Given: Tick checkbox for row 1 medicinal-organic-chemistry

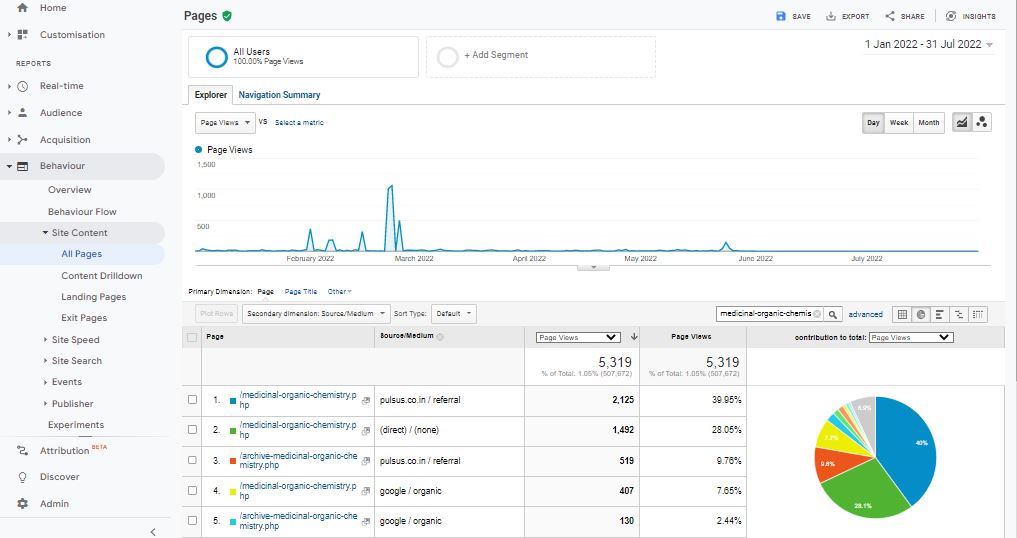Looking at the screenshot, I should click(193, 400).
